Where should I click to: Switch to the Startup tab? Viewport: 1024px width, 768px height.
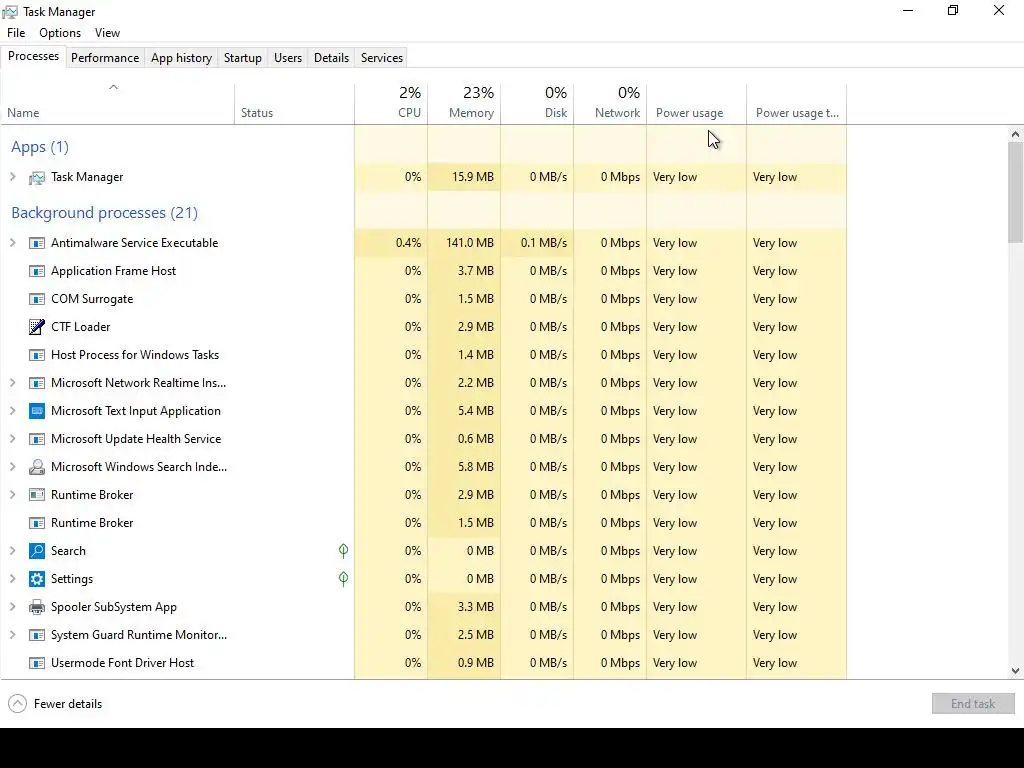[243, 57]
